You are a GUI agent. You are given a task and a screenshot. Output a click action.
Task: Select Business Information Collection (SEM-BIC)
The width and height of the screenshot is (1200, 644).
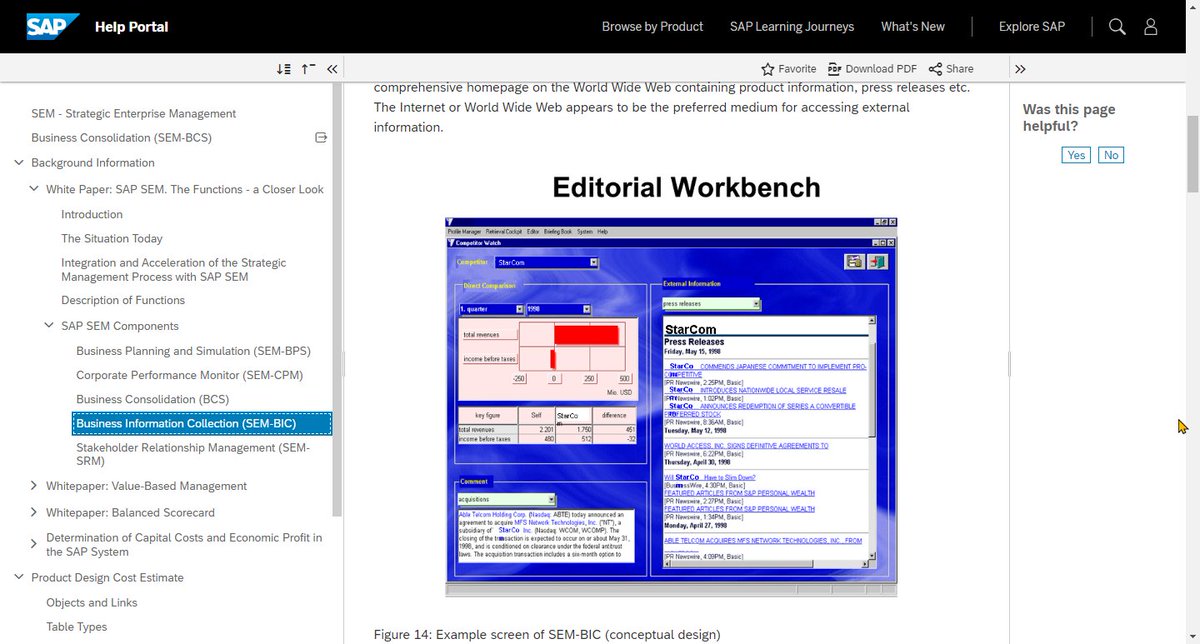202,424
